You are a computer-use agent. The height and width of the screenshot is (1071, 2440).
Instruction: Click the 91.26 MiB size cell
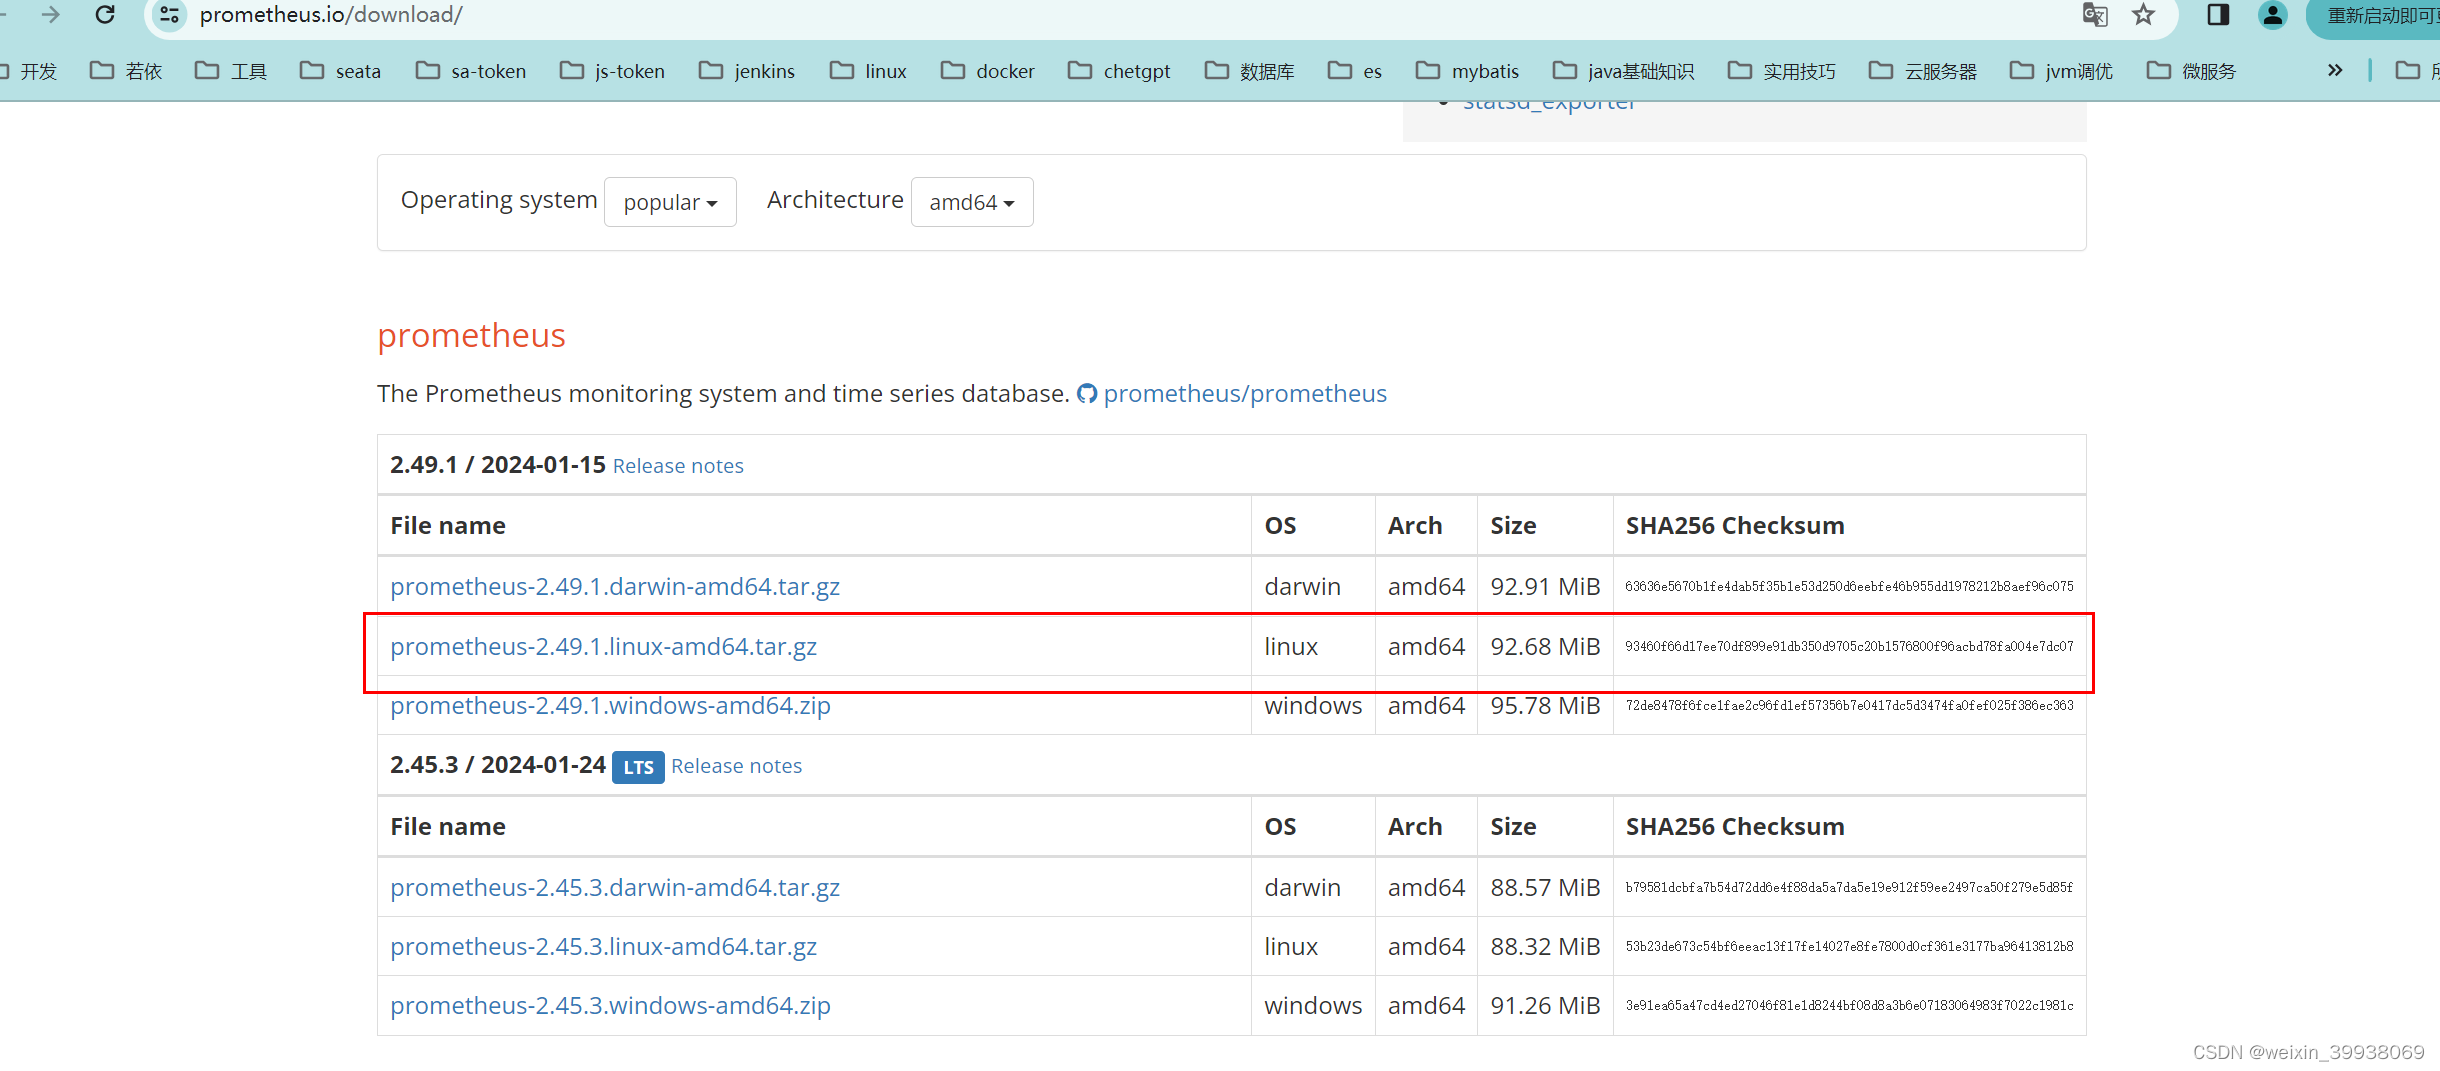coord(1545,1006)
